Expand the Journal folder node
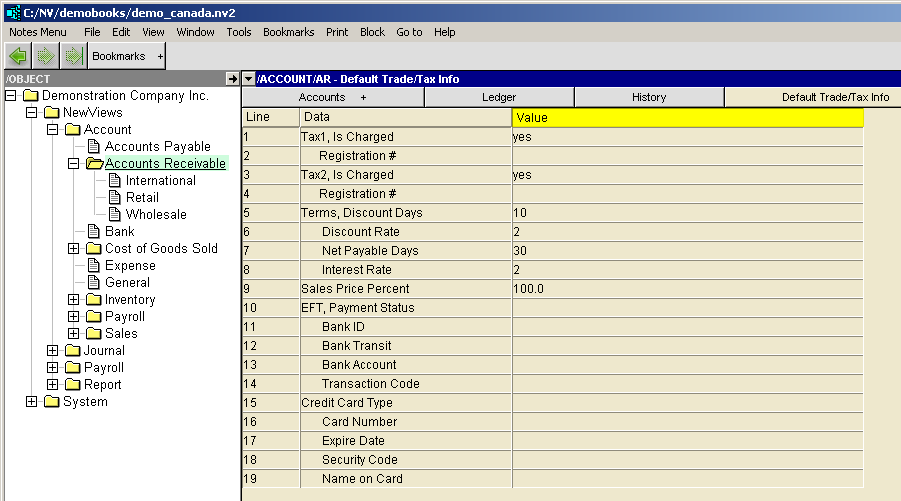Image resolution: width=901 pixels, height=501 pixels. [52, 351]
